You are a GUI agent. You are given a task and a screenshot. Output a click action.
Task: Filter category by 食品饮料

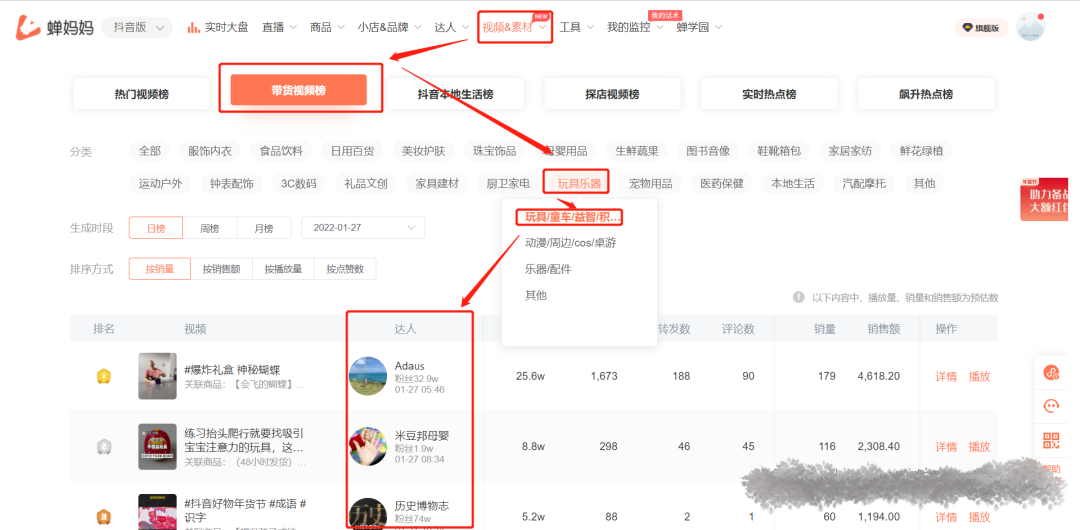point(281,151)
